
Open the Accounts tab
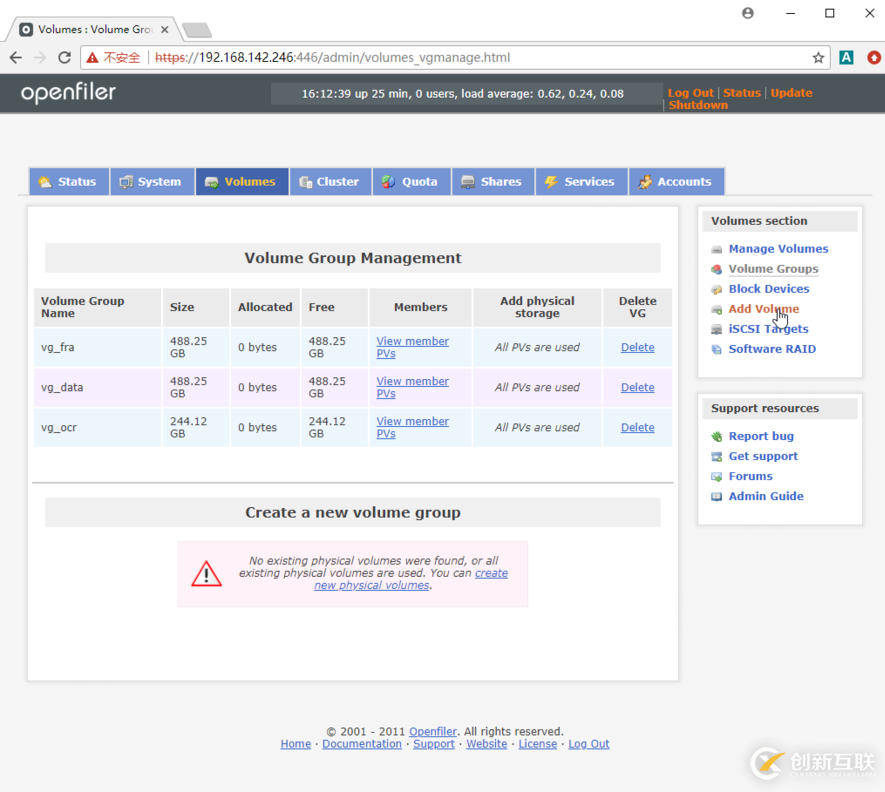675,182
